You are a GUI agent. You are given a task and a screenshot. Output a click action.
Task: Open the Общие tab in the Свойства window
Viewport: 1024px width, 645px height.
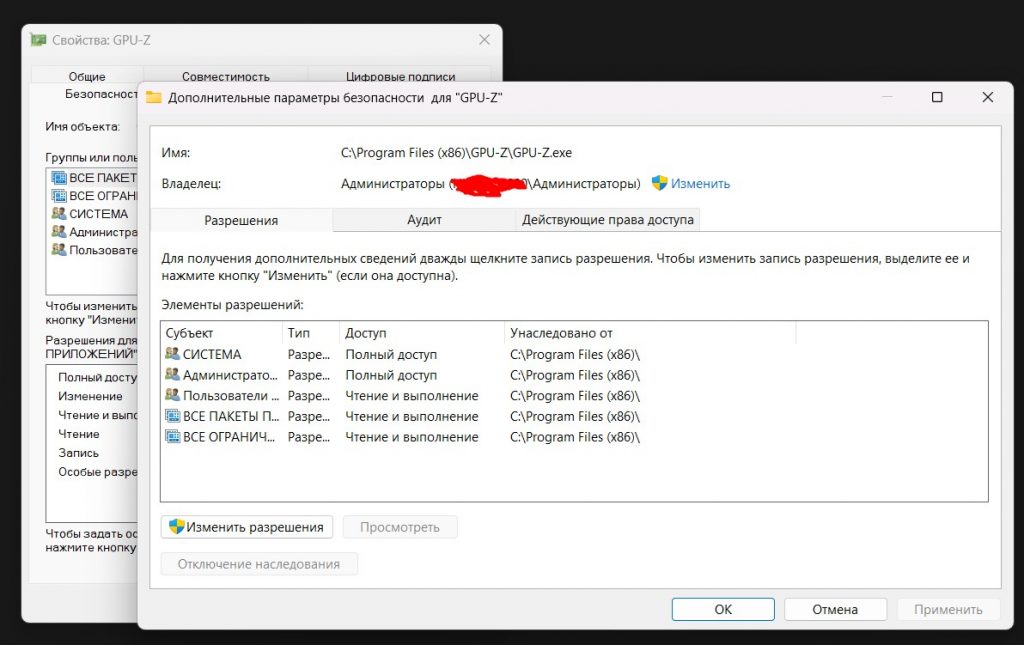pyautogui.click(x=87, y=76)
